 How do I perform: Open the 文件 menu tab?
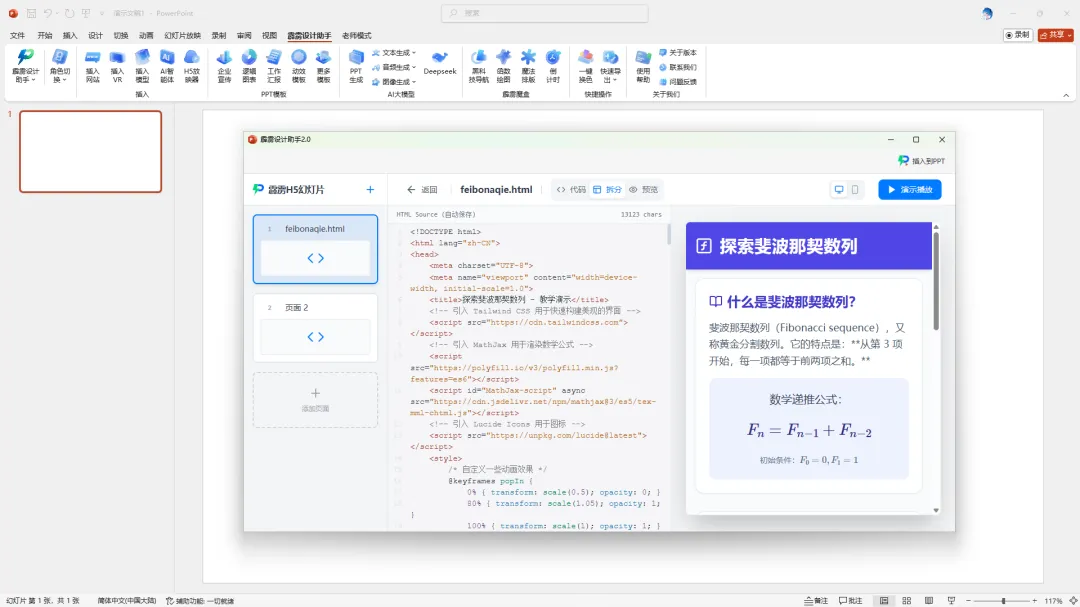[x=17, y=35]
